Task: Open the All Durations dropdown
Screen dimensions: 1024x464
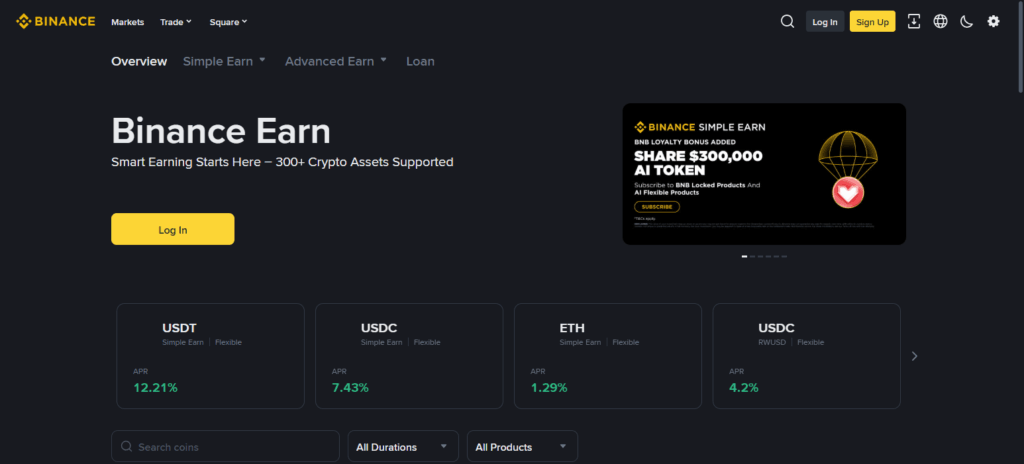Action: pos(403,447)
